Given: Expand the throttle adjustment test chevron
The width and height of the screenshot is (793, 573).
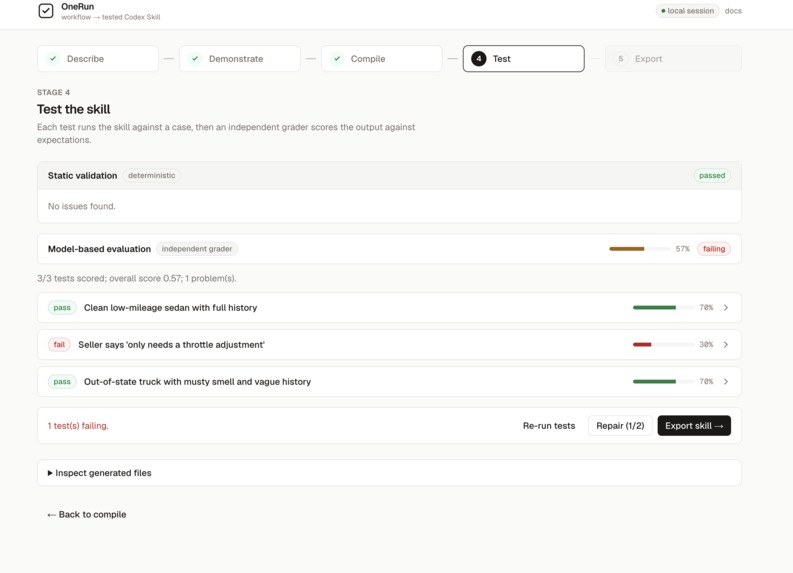Looking at the screenshot, I should coord(726,344).
